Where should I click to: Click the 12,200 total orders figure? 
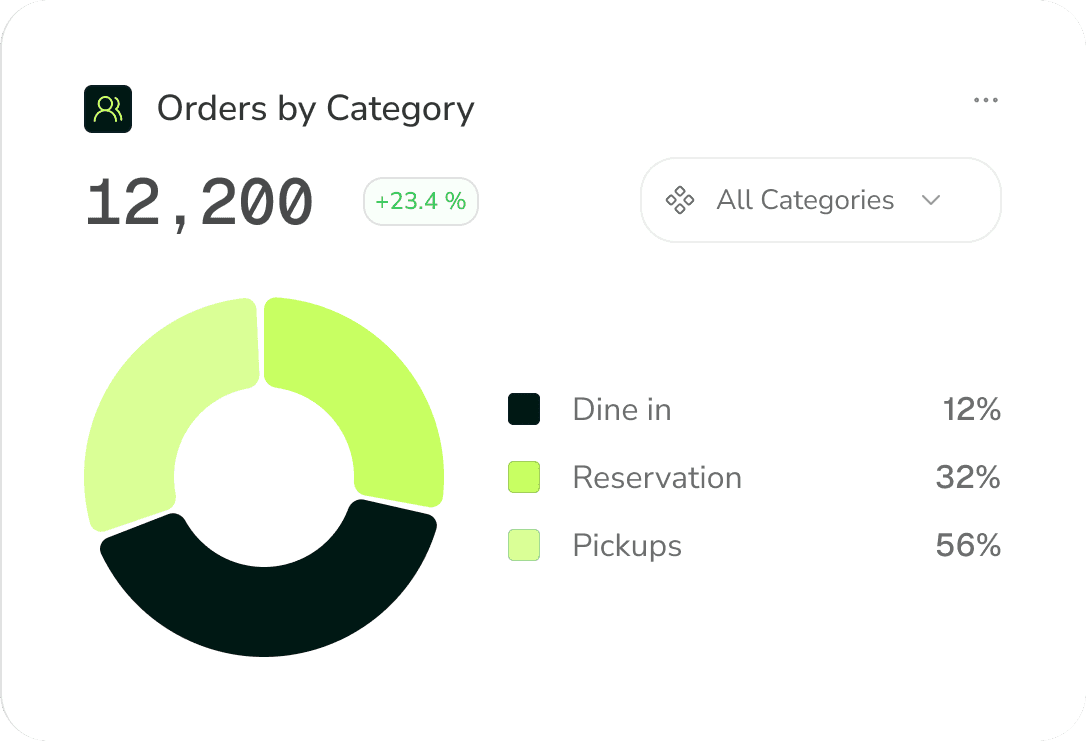199,202
